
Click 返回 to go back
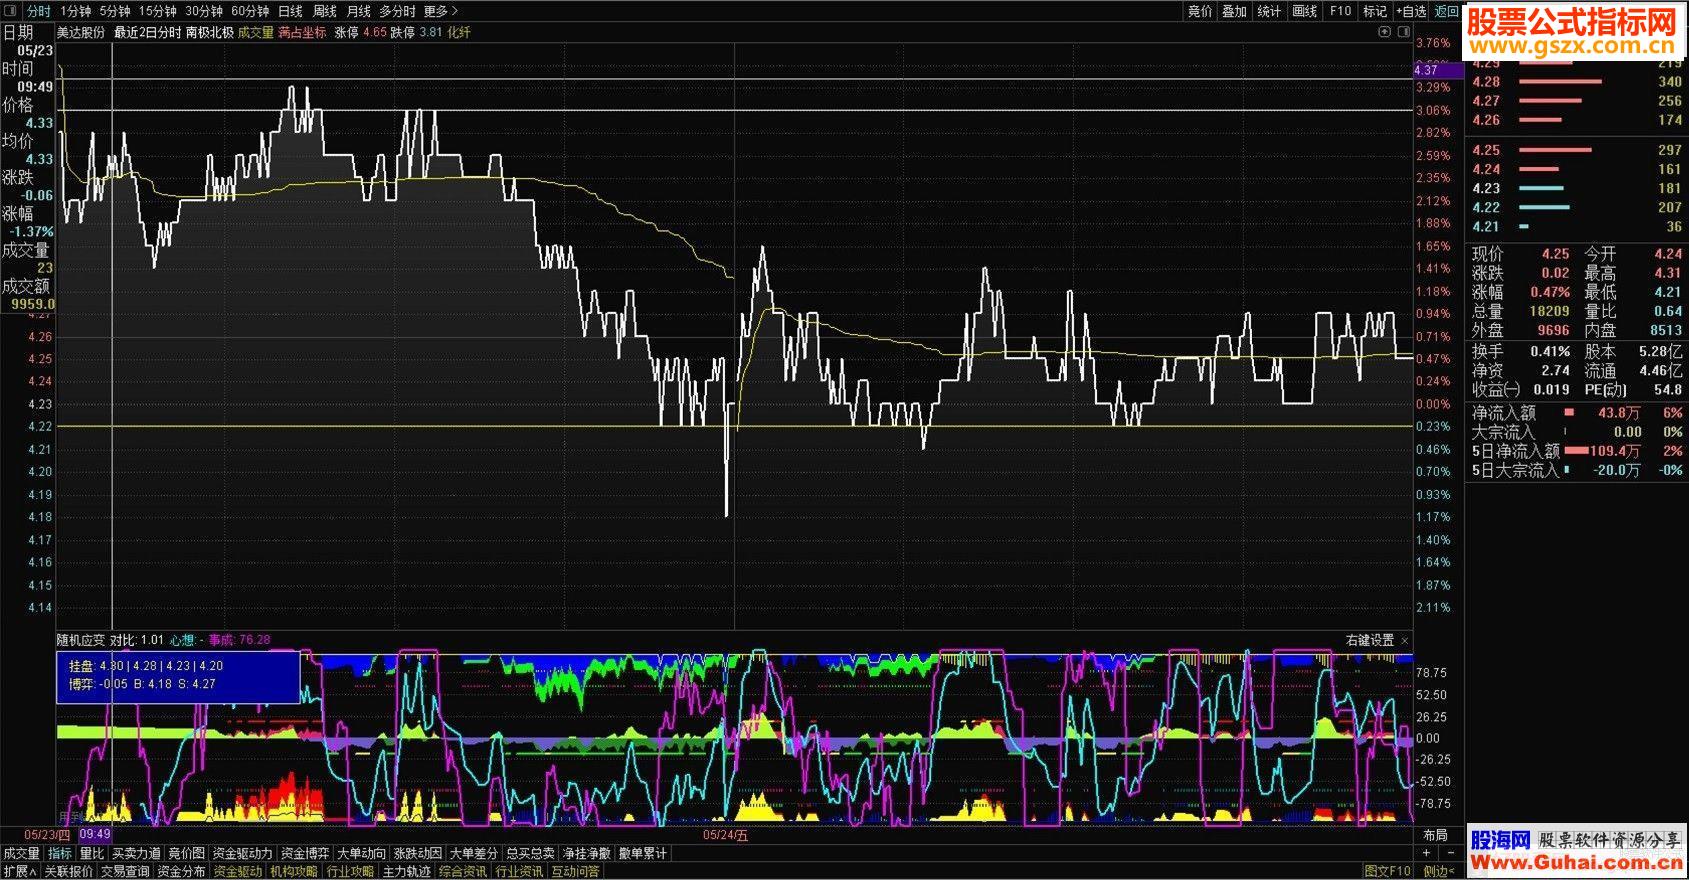point(1447,11)
